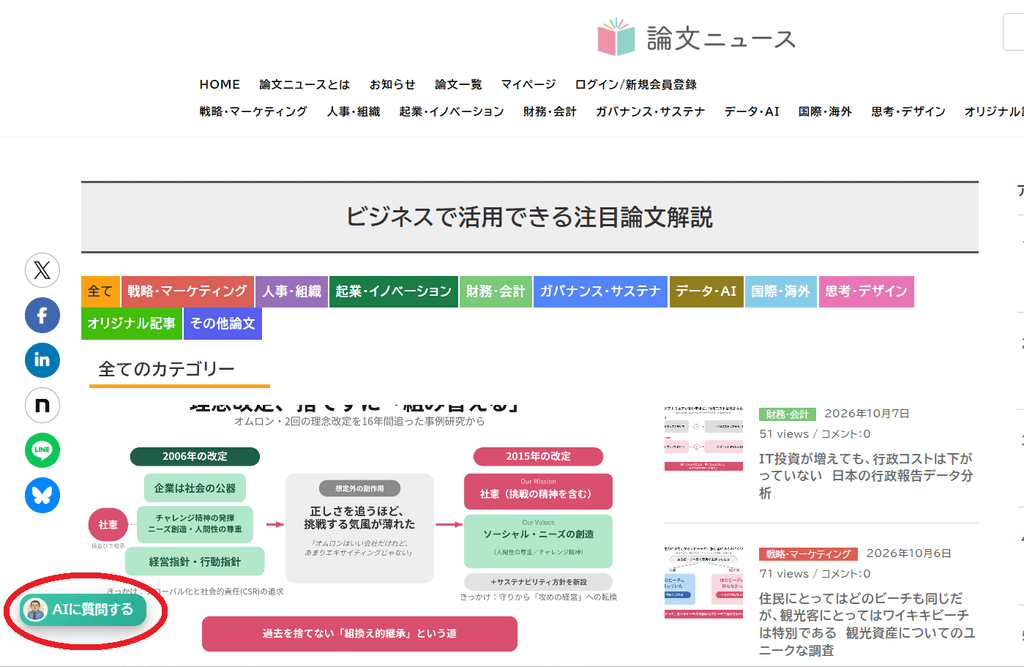Open 国際・海外 in the header navigation
1024x667 pixels.
[825, 111]
